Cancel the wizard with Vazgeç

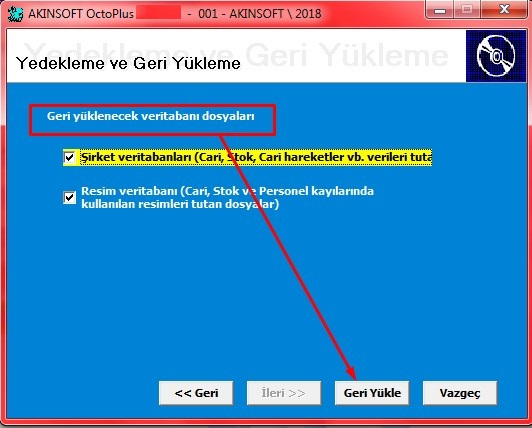click(x=460, y=393)
